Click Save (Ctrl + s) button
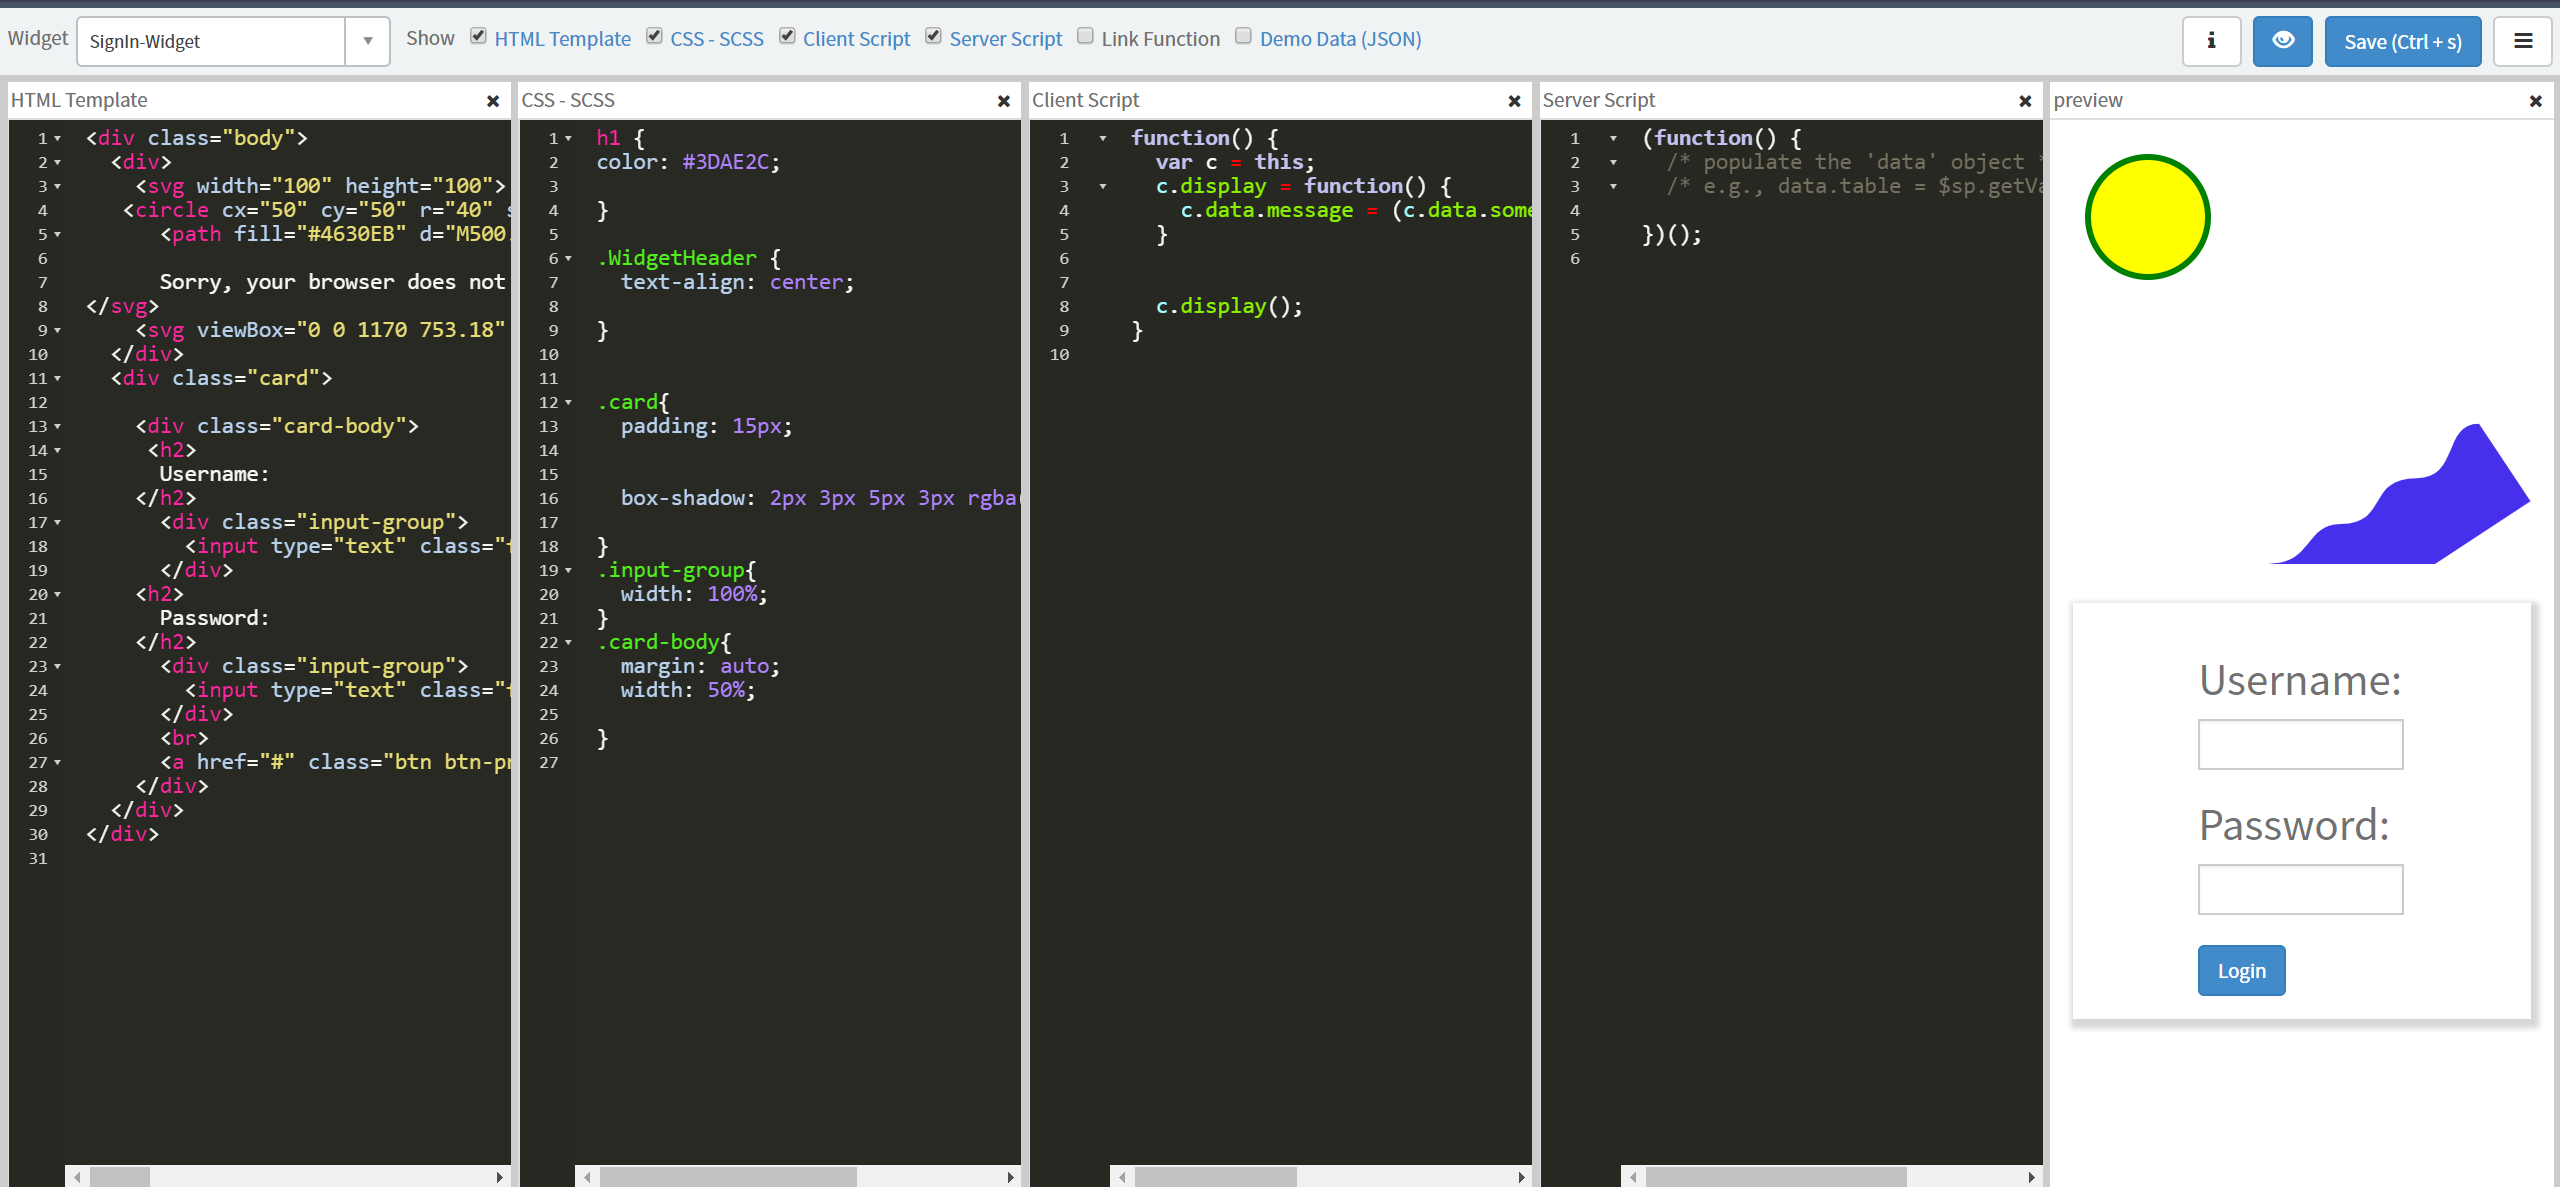2560x1187 pixels. tap(2402, 41)
